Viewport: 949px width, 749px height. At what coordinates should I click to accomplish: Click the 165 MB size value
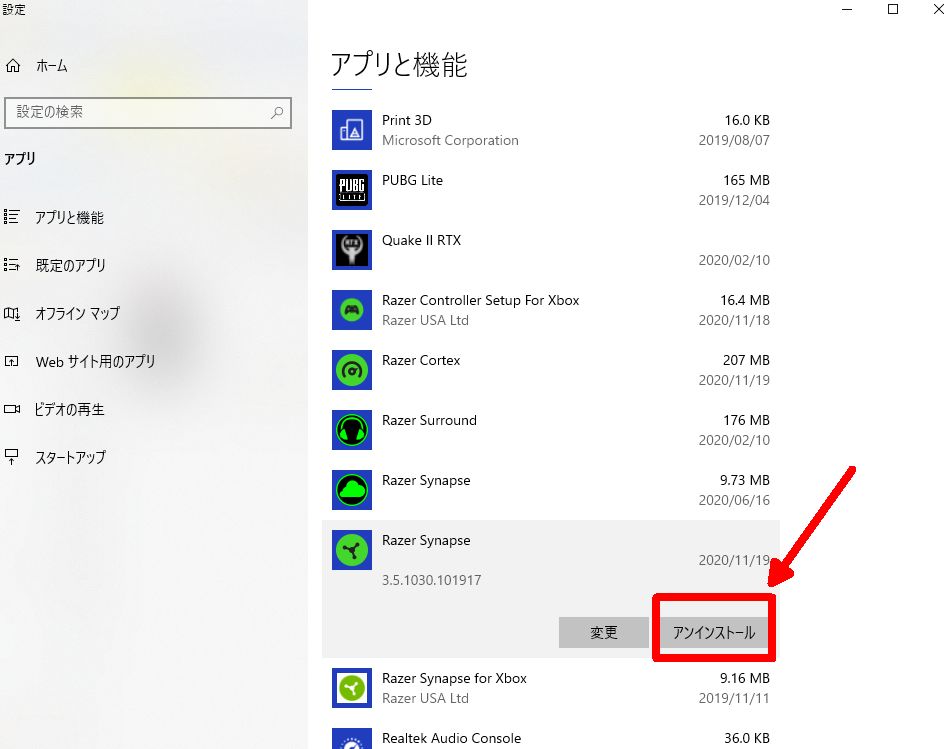[x=746, y=180]
